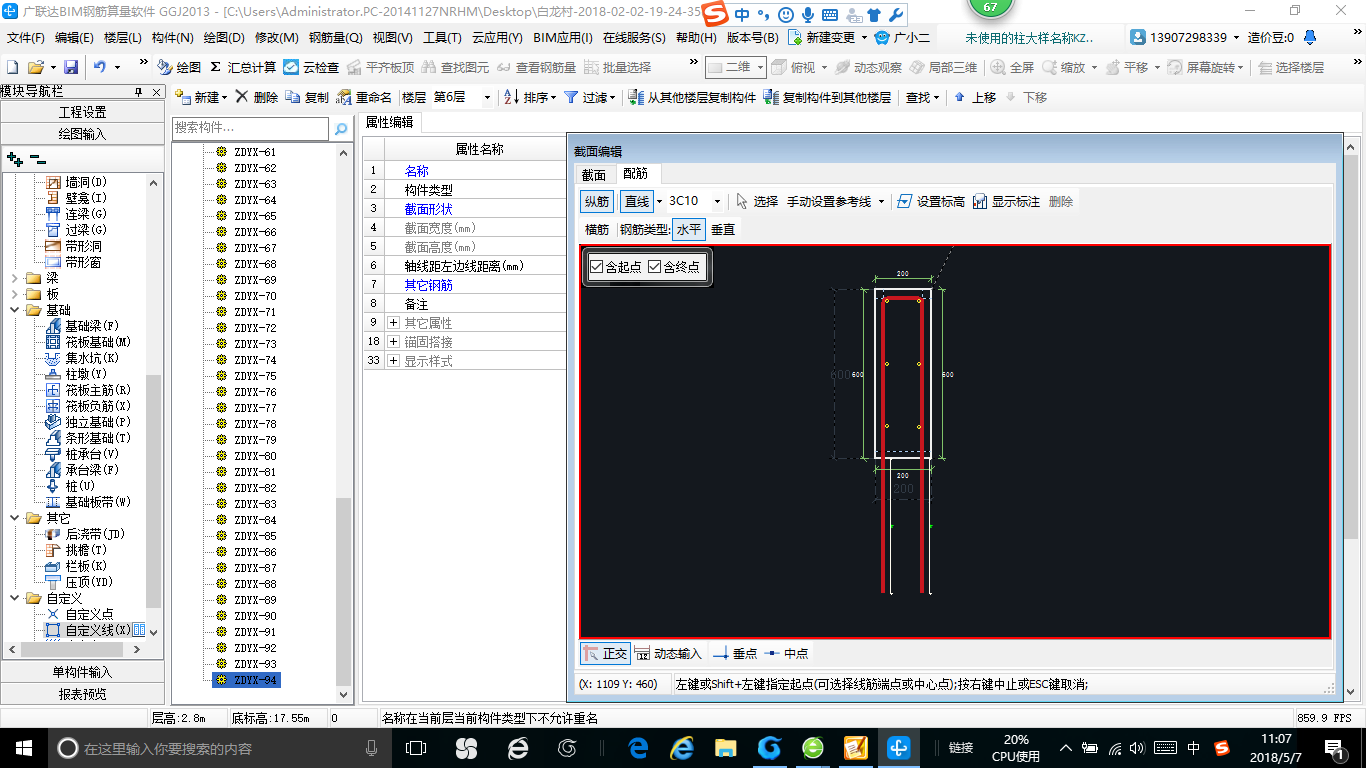Click the search magnifier icon for components
Image resolution: width=1366 pixels, height=768 pixels.
tap(340, 128)
